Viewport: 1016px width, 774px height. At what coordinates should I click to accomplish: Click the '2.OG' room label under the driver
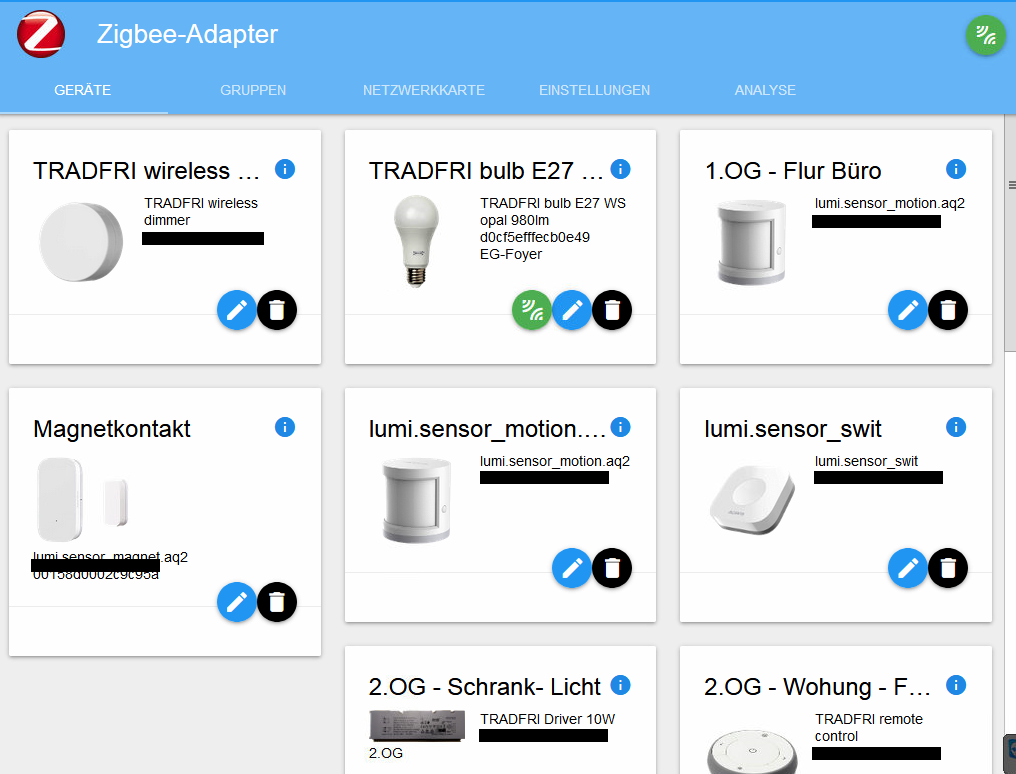pyautogui.click(x=386, y=753)
